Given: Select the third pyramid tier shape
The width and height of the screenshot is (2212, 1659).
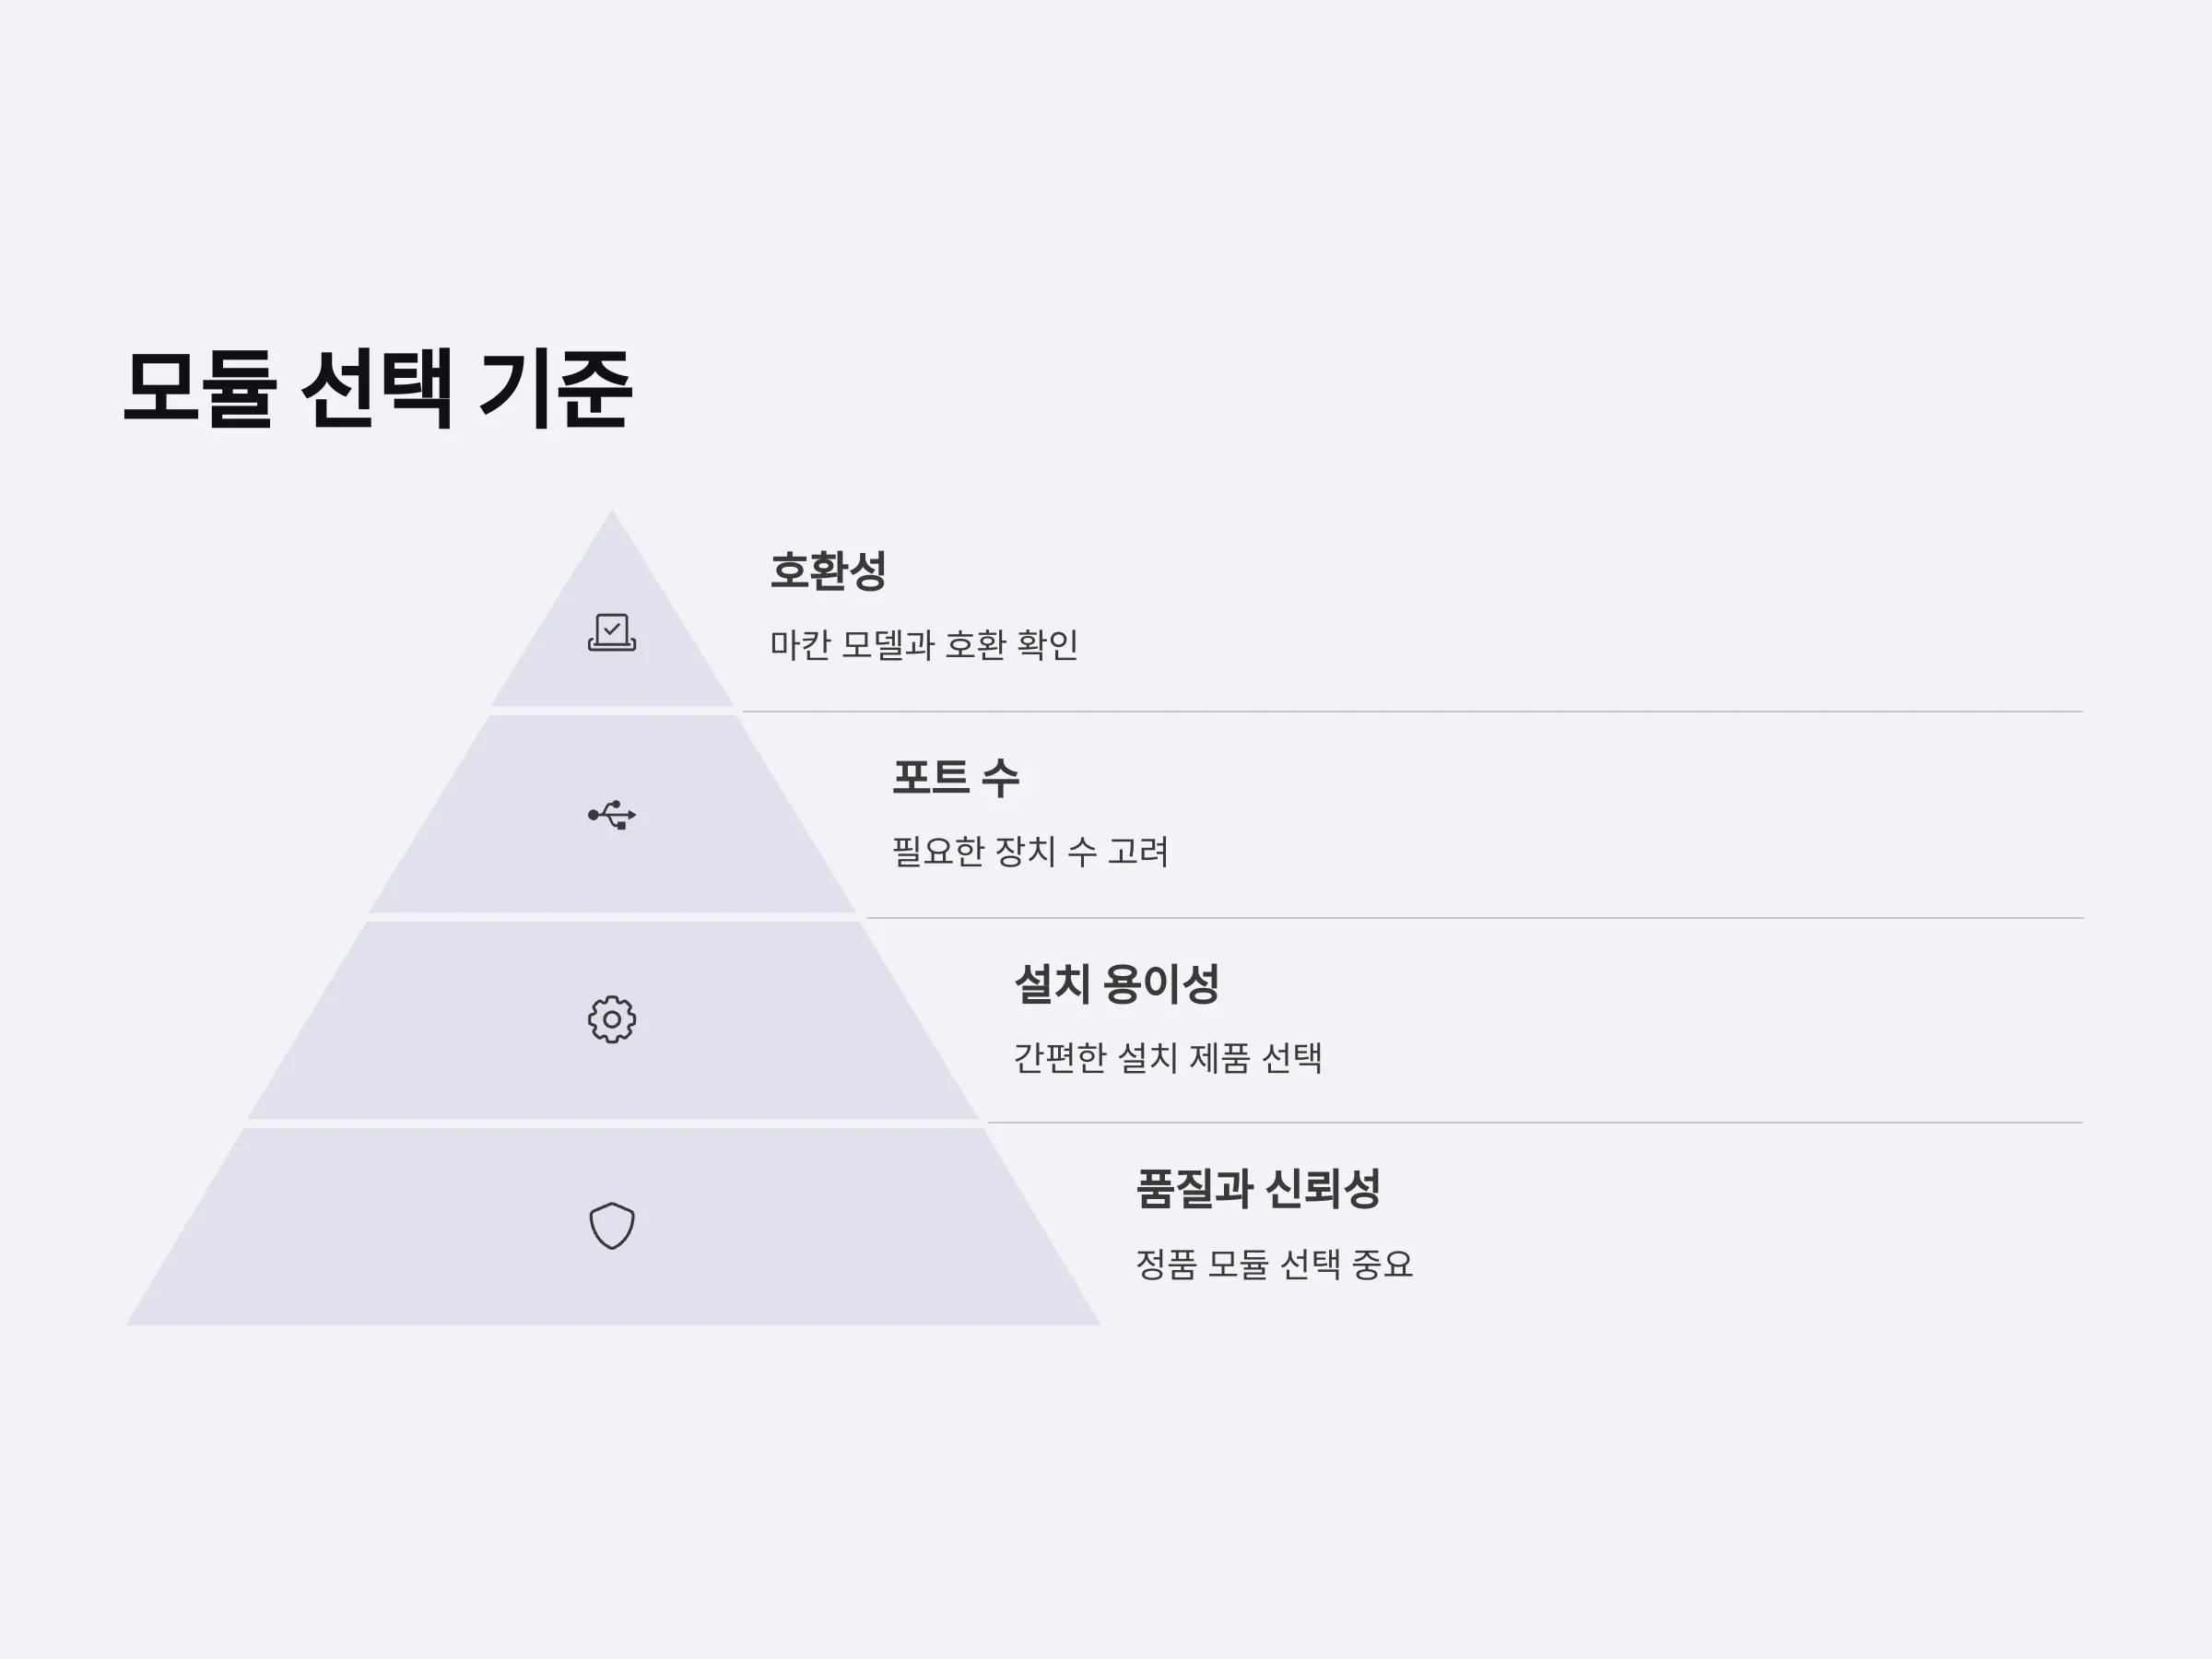Looking at the screenshot, I should (x=612, y=1020).
